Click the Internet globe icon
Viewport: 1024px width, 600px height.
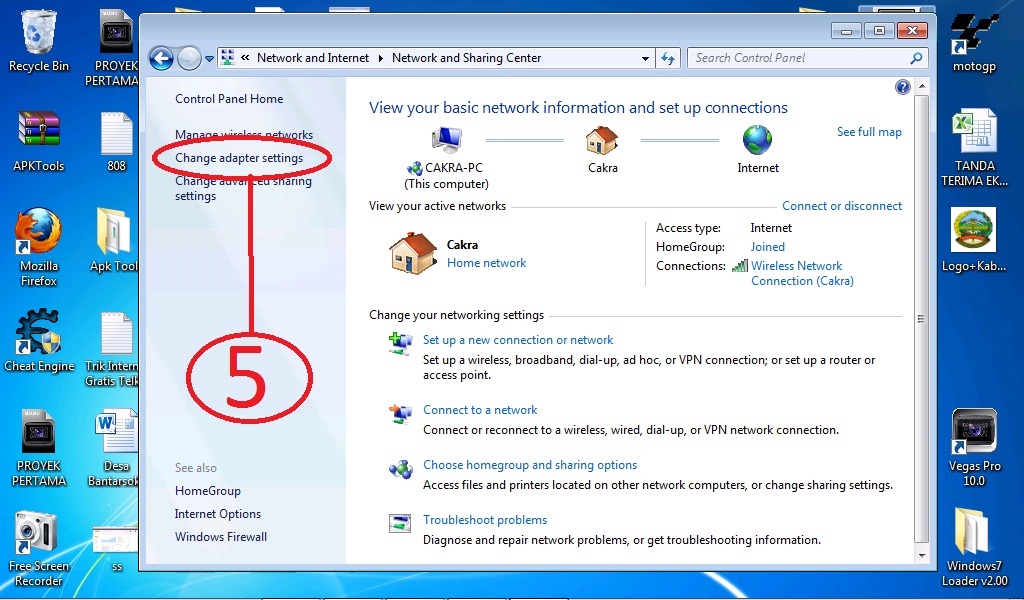coord(757,140)
